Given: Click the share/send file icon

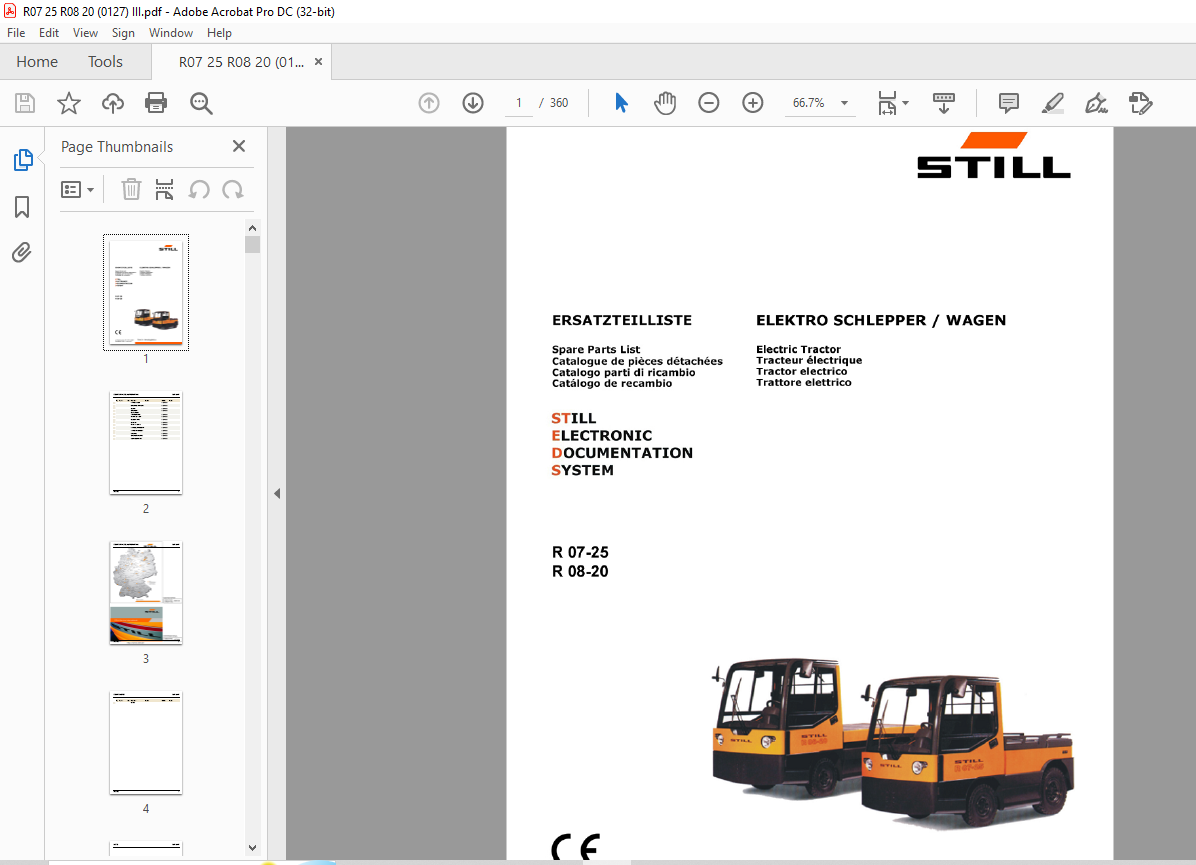Looking at the screenshot, I should 1140,103.
